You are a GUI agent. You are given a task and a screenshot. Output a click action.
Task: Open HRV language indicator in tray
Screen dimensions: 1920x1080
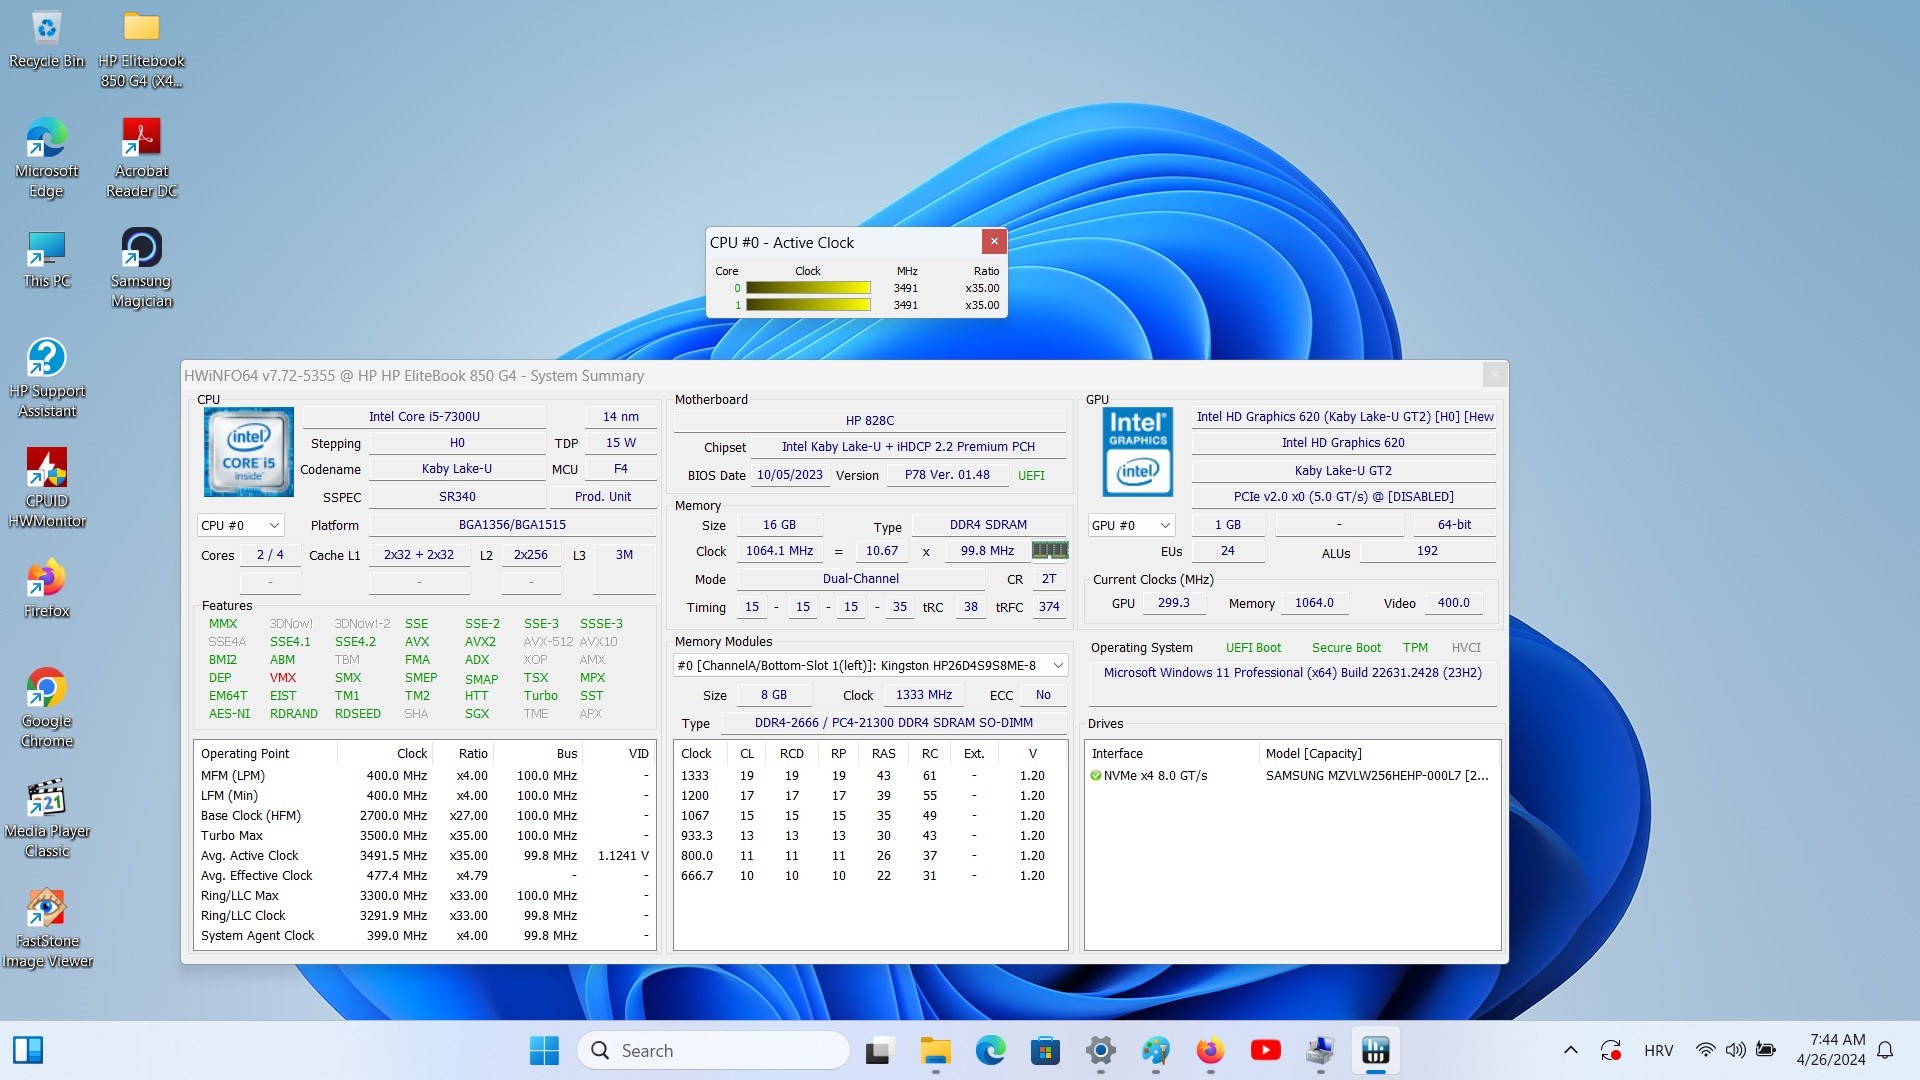(x=1658, y=1050)
